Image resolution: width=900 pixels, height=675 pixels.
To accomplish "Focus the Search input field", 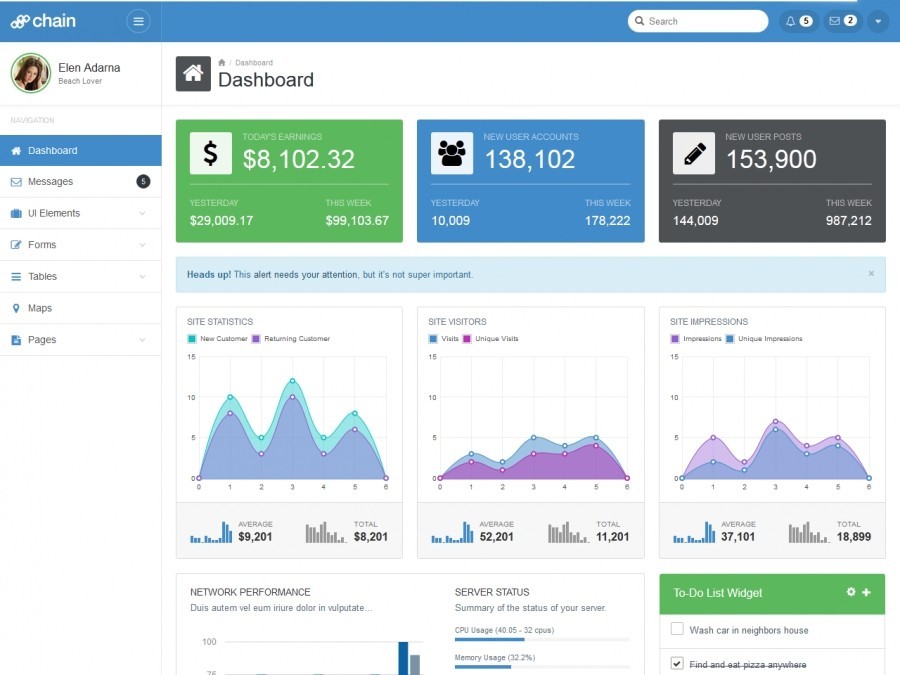I will tap(698, 21).
